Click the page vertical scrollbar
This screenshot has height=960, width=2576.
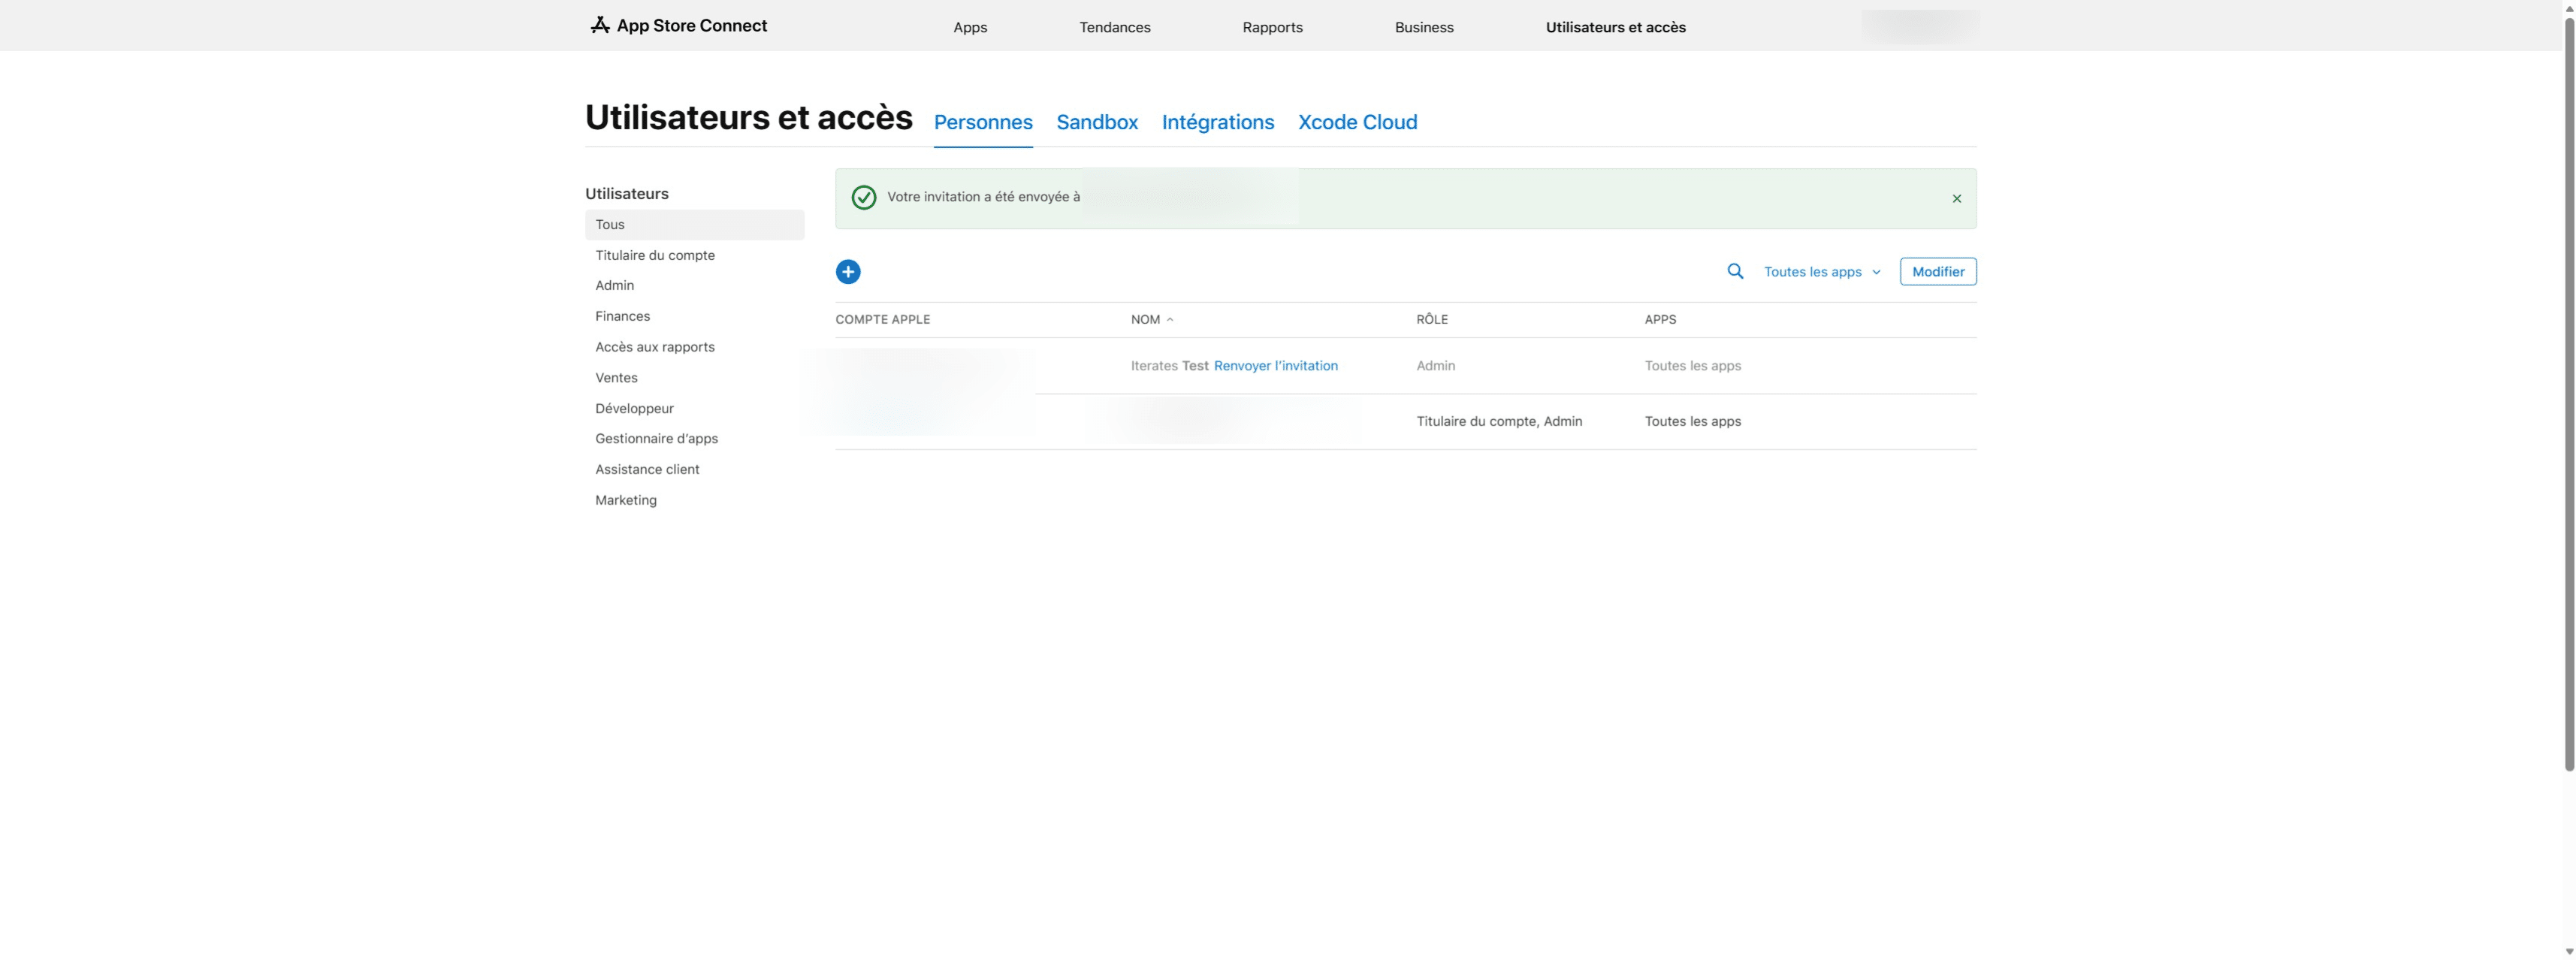point(2569,393)
